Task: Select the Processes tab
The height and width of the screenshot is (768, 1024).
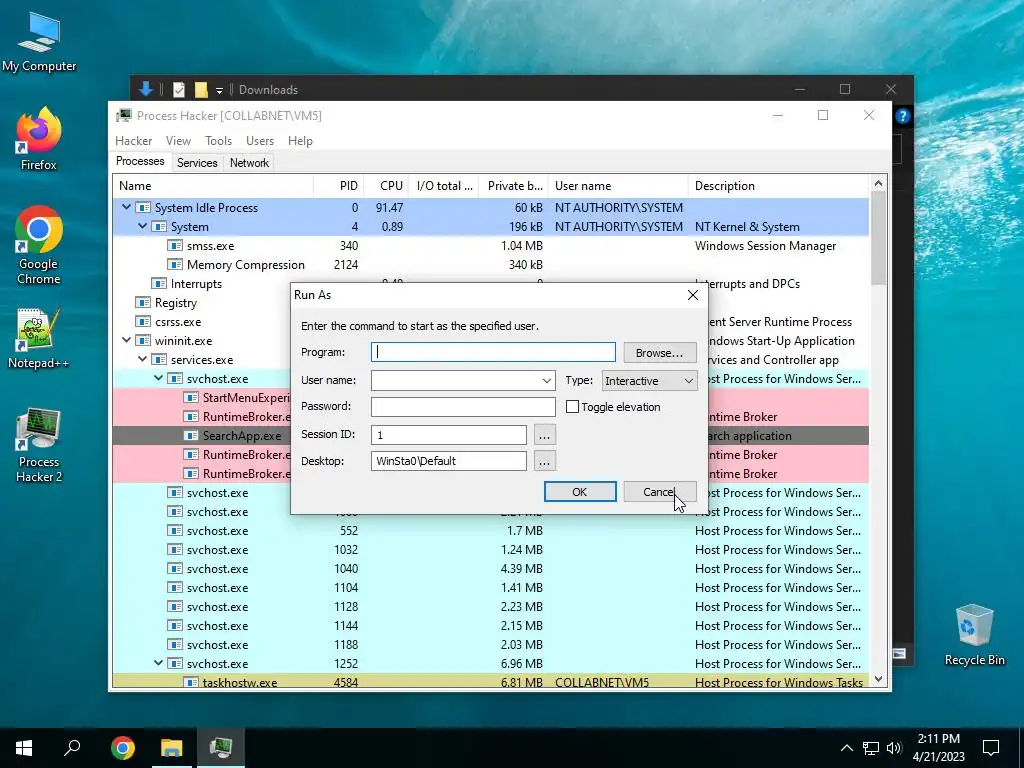Action: pyautogui.click(x=140, y=161)
